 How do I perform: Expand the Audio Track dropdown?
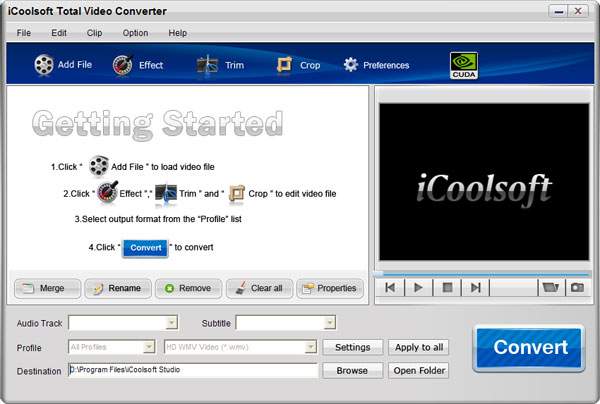(172, 323)
